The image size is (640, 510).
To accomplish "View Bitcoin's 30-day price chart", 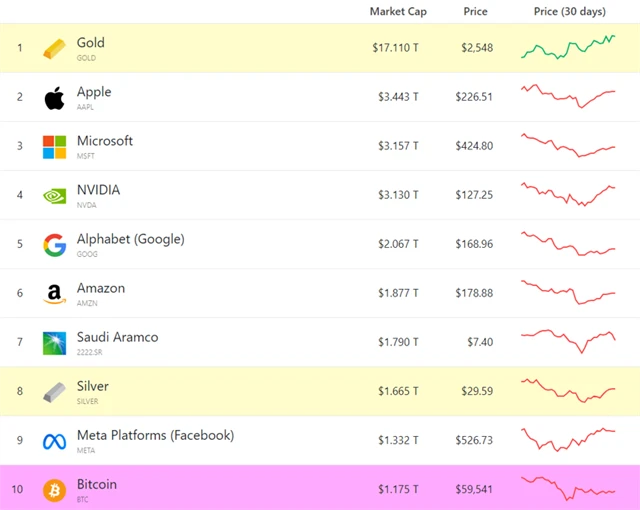I will 568,488.
